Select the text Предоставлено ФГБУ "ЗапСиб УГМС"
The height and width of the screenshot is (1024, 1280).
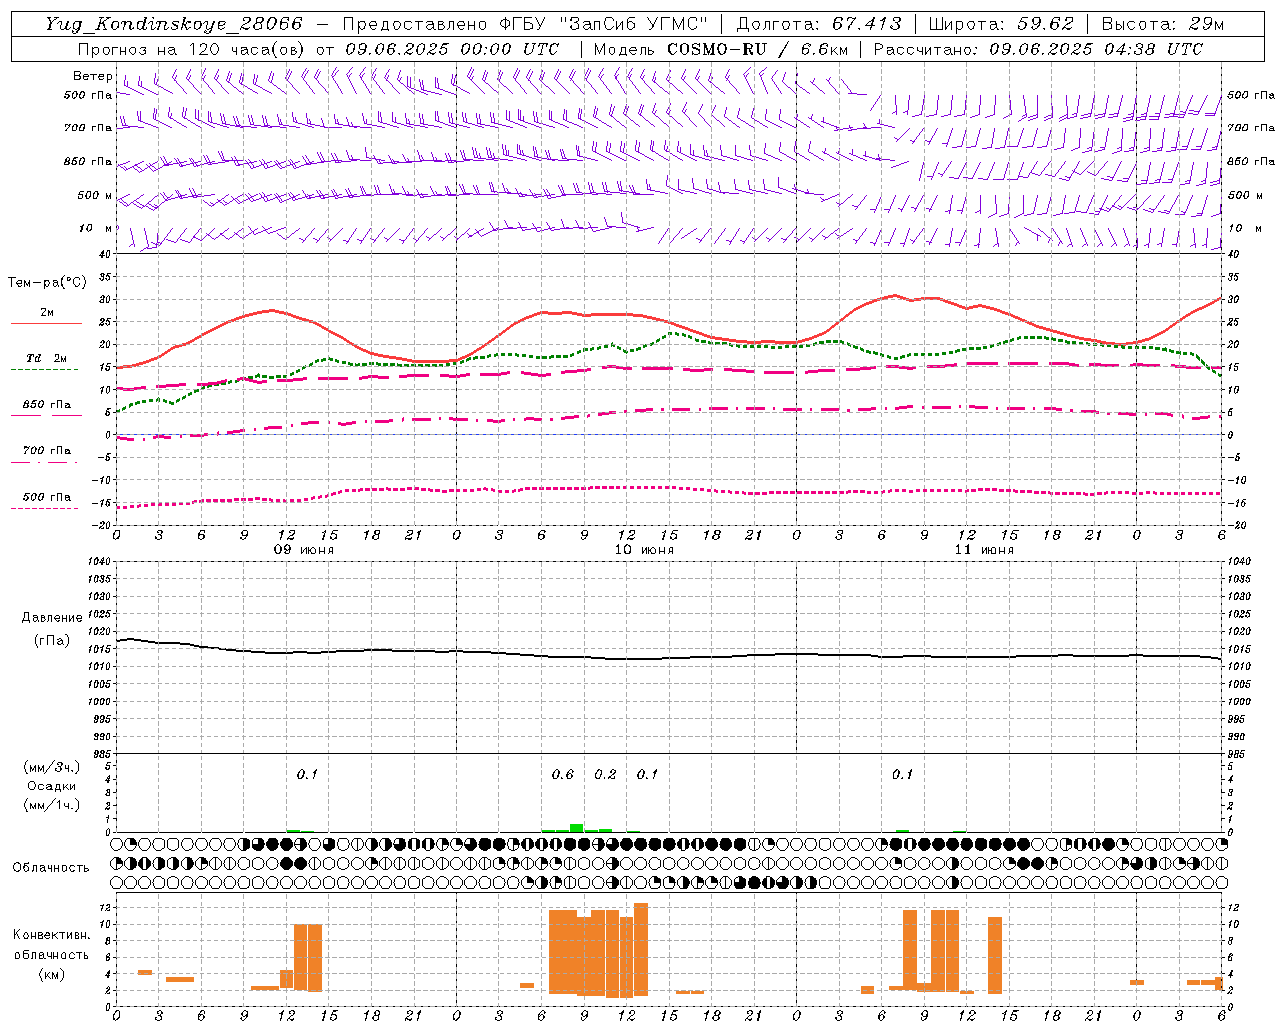point(525,24)
